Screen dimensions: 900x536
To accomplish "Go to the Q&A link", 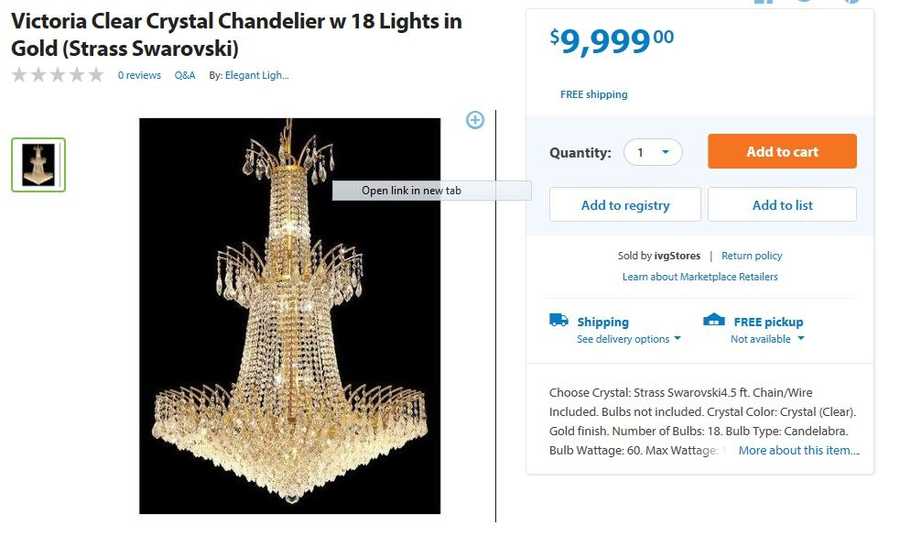I will pos(185,75).
